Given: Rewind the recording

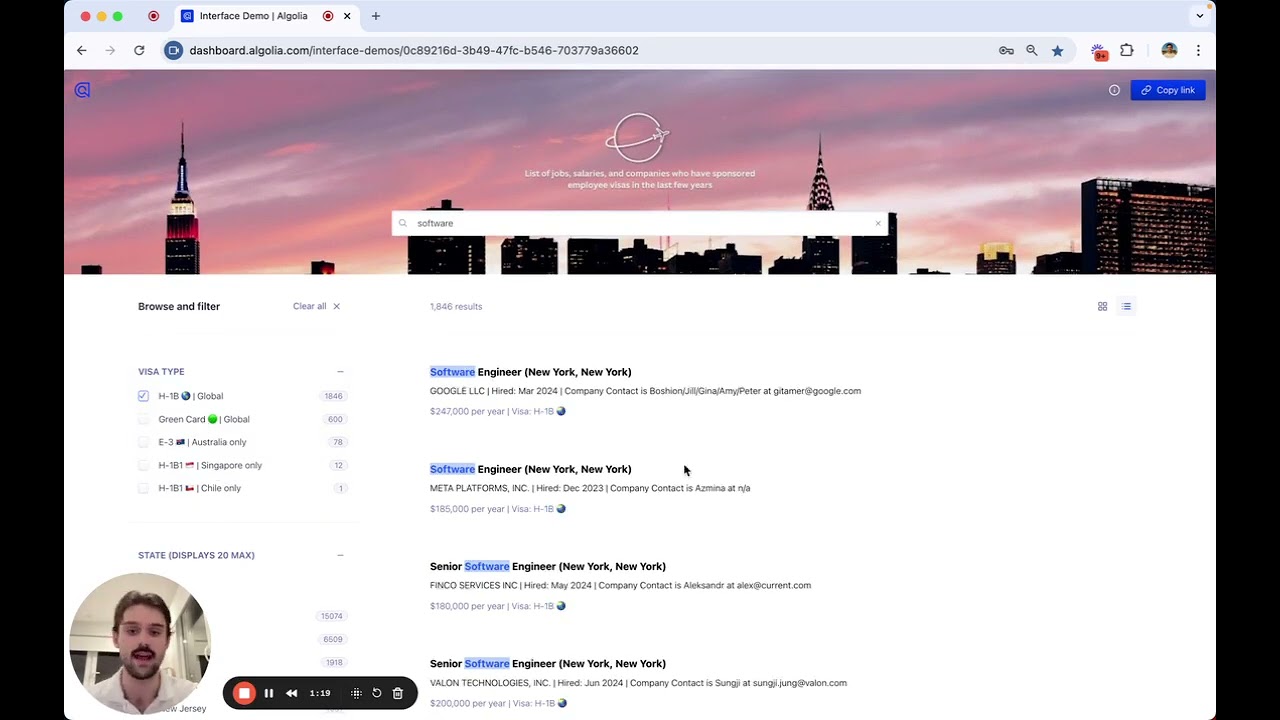Looking at the screenshot, I should tap(291, 693).
